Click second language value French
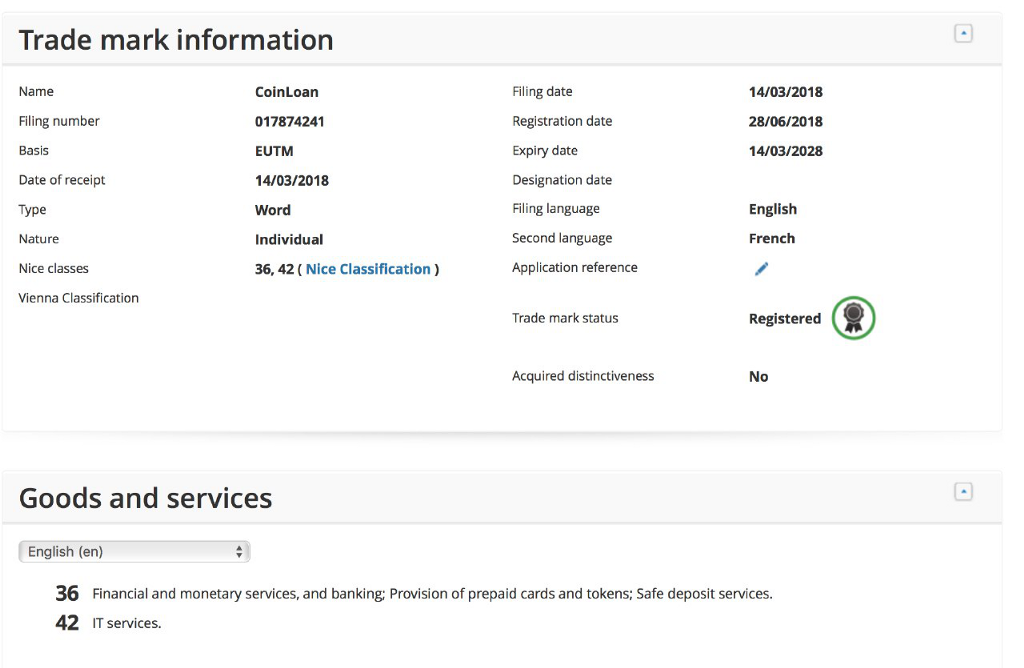Screen dimensions: 1024x668 coord(772,238)
